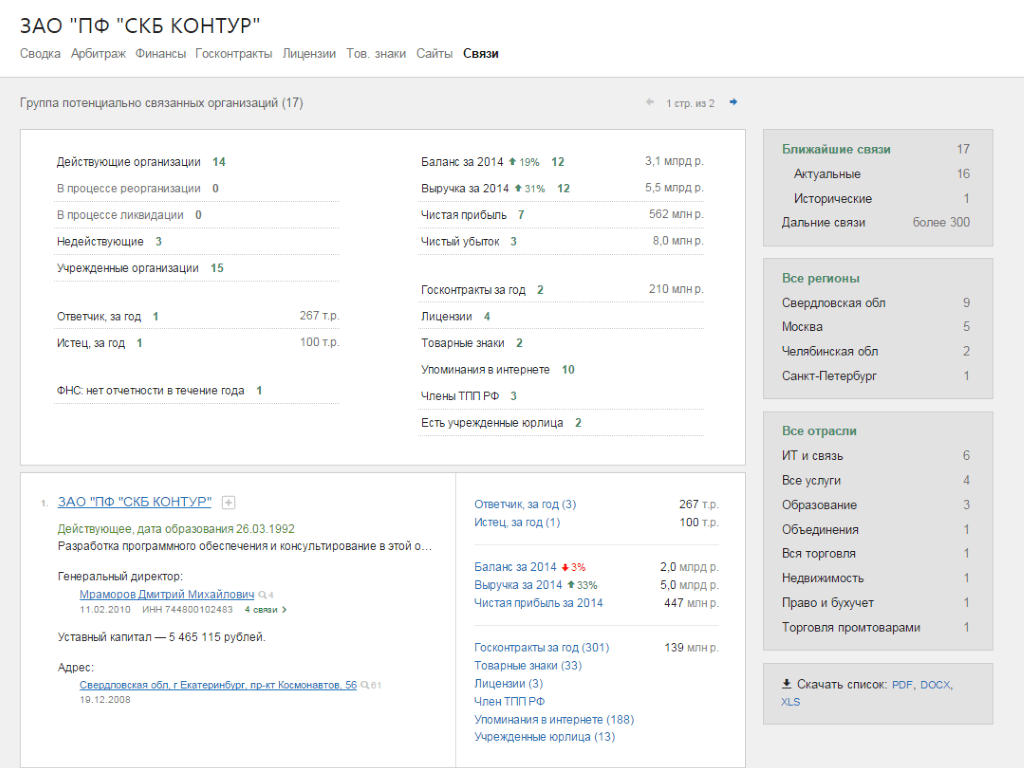Open the Свердловская обл, Екатеринбург address link
This screenshot has height=768, width=1024.
click(x=218, y=685)
